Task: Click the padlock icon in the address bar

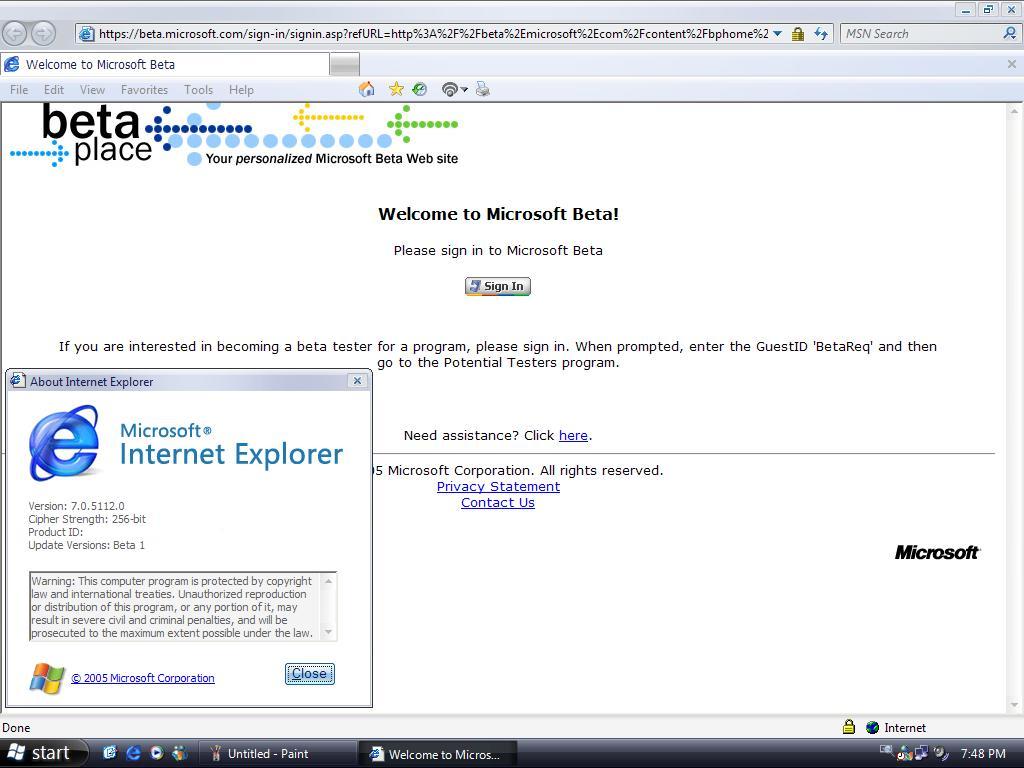Action: tap(797, 34)
